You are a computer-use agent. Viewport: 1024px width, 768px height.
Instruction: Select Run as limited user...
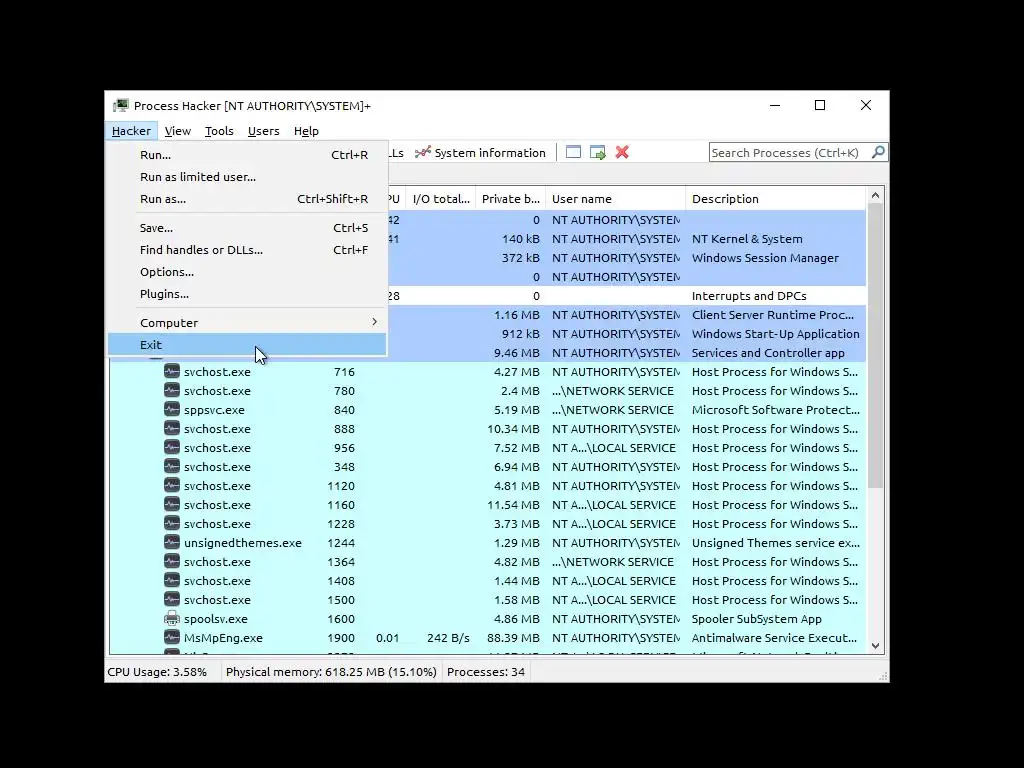pos(248,177)
